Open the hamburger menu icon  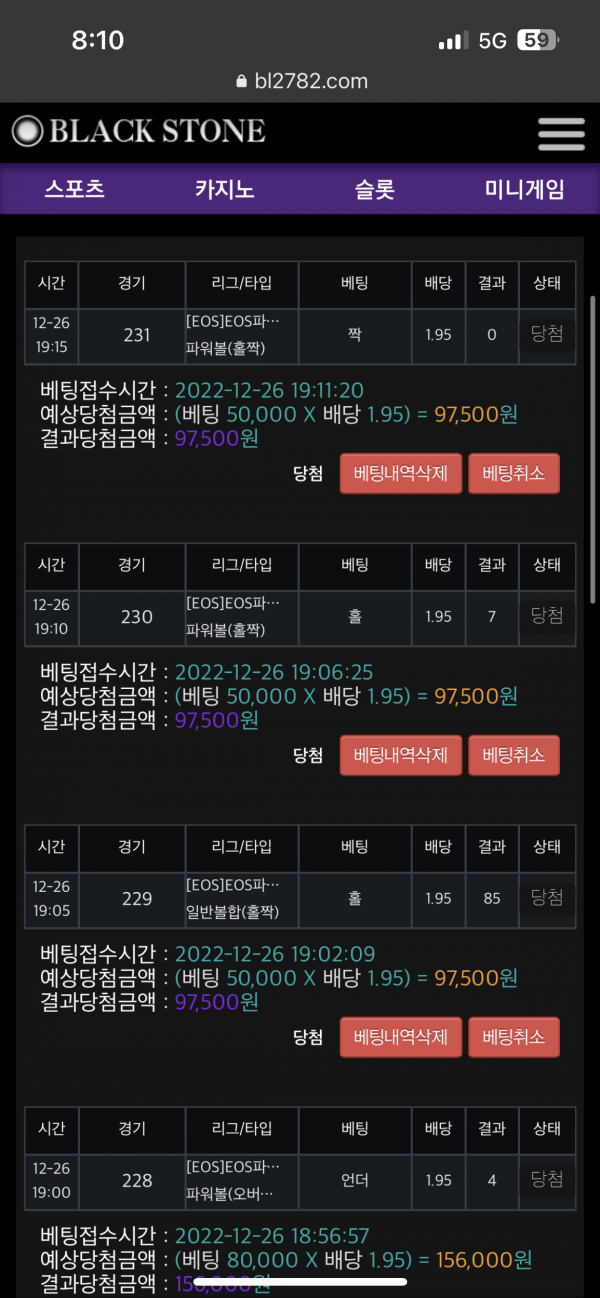[560, 134]
